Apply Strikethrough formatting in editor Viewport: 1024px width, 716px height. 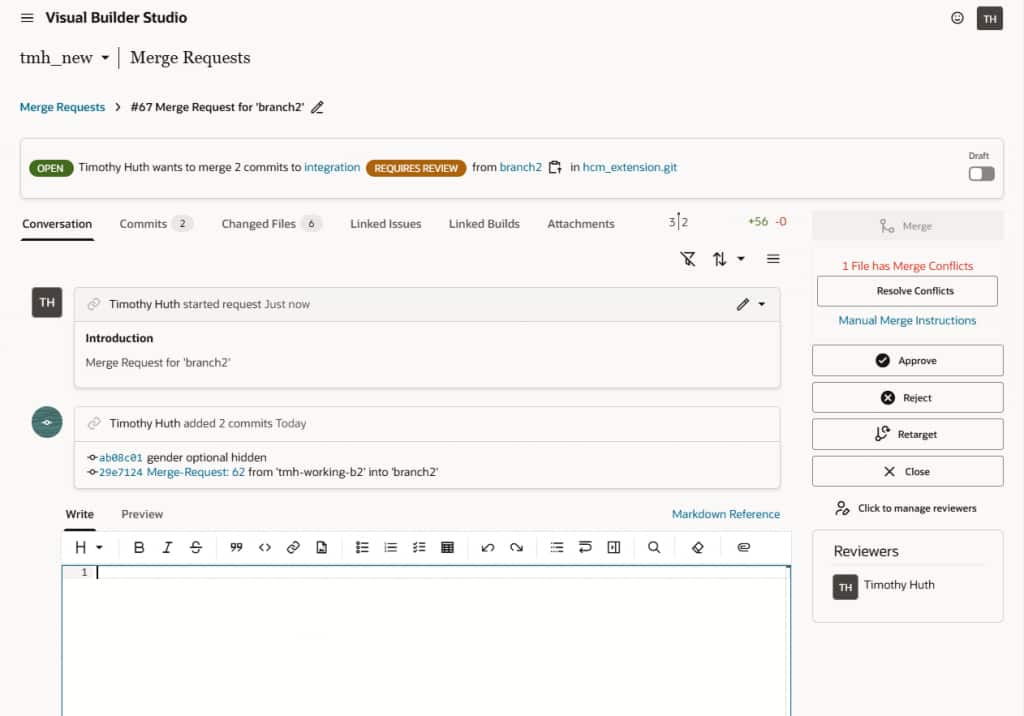[x=196, y=547]
